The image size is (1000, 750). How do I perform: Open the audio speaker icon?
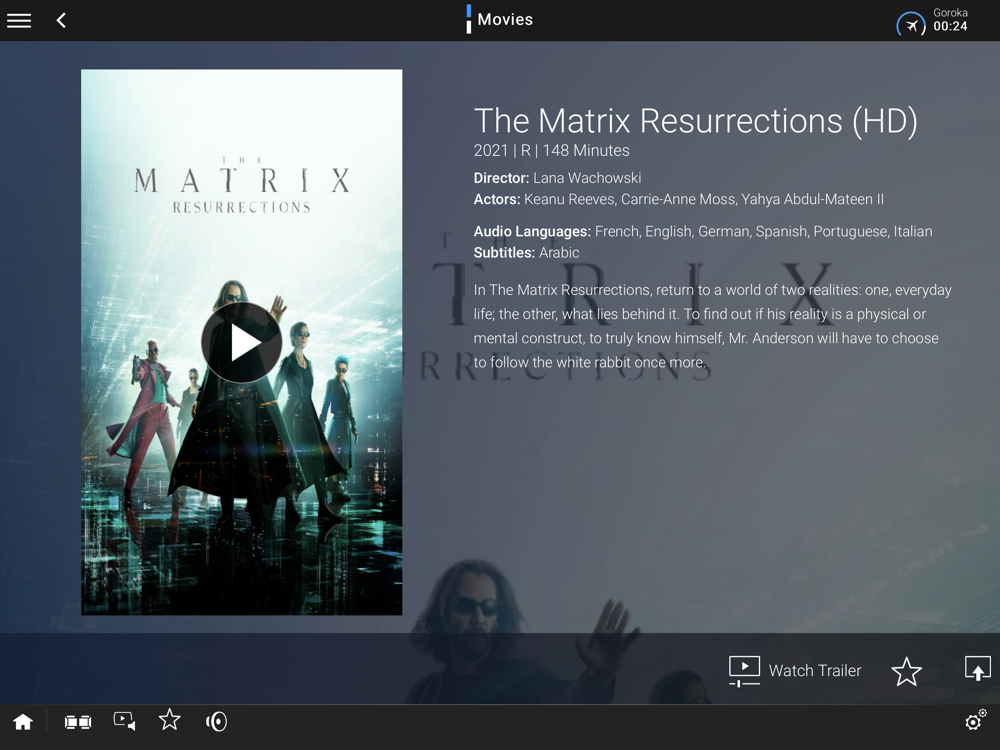(216, 721)
